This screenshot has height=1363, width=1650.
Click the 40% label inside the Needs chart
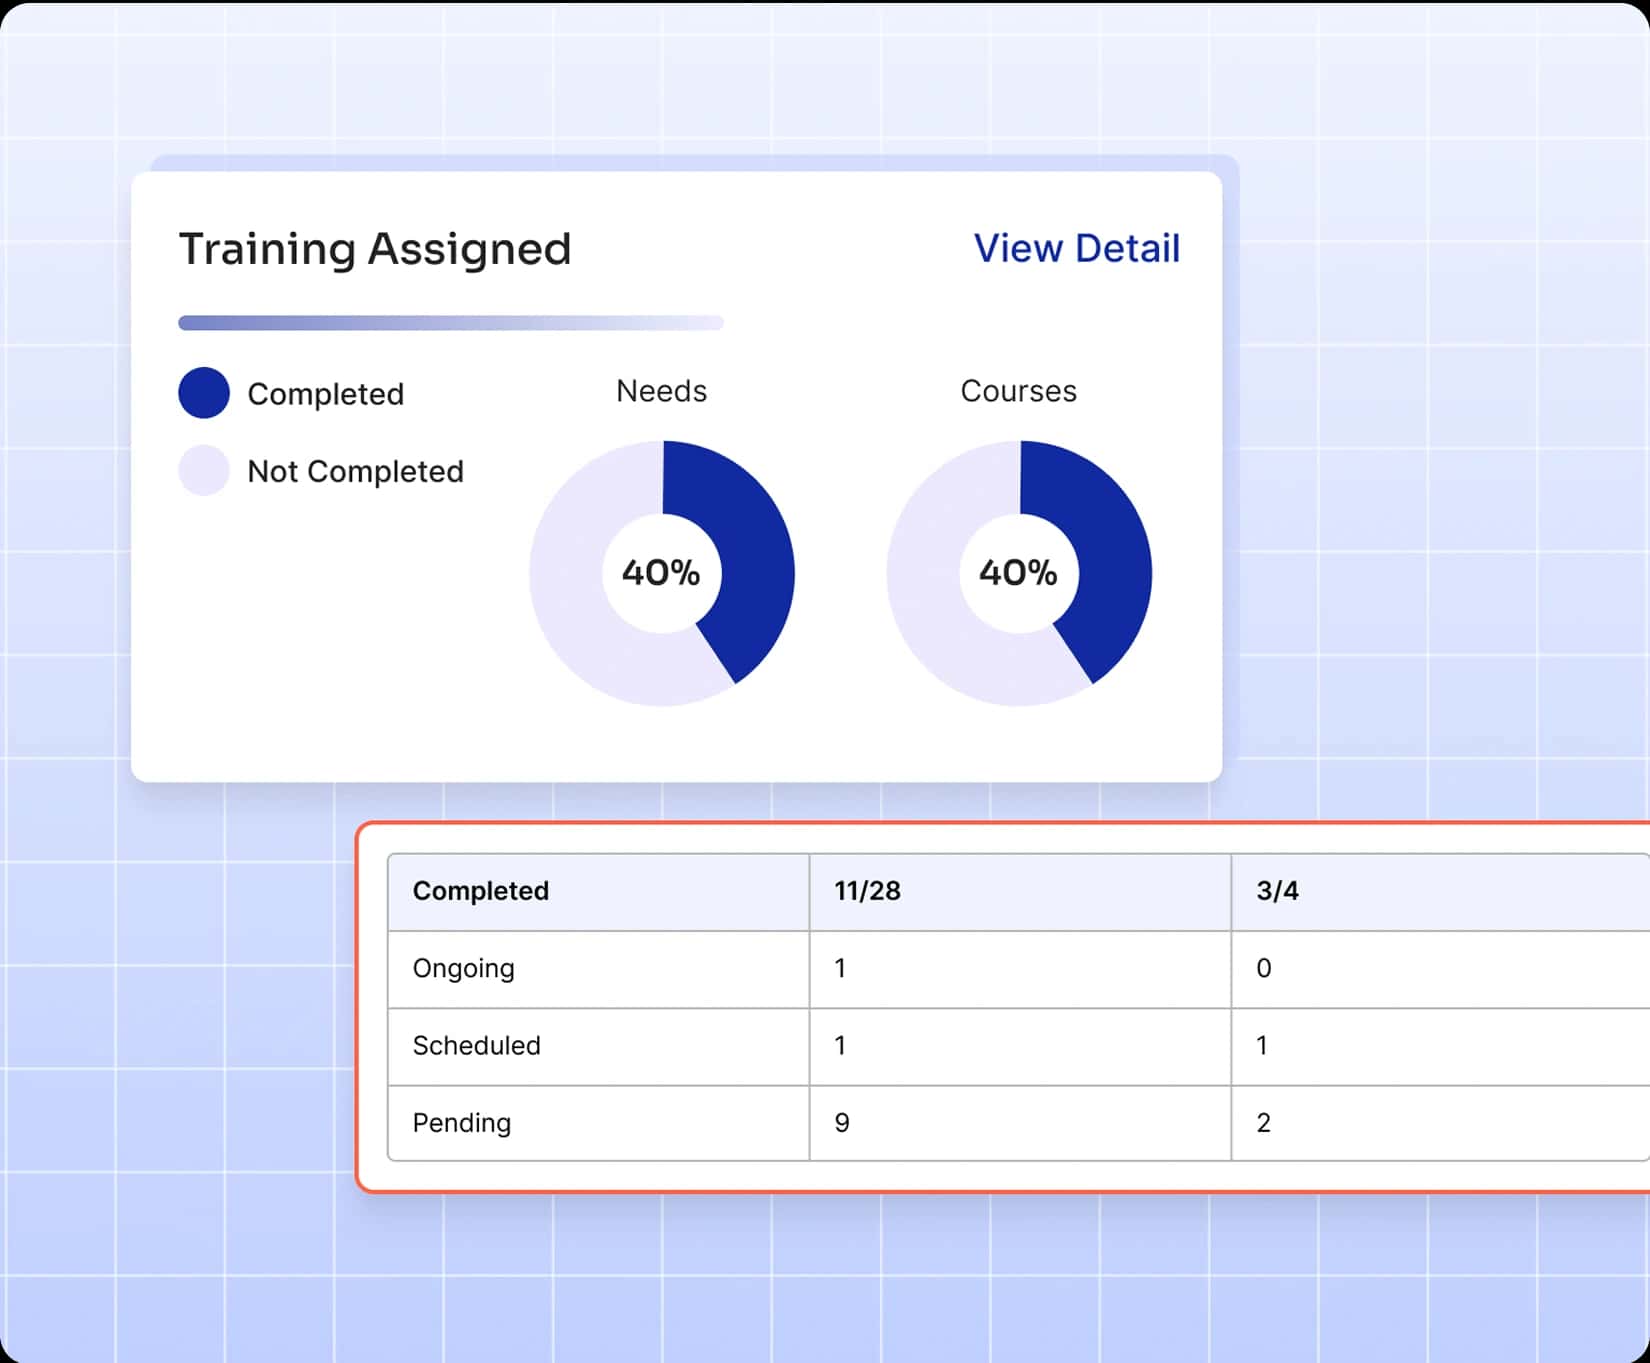662,572
